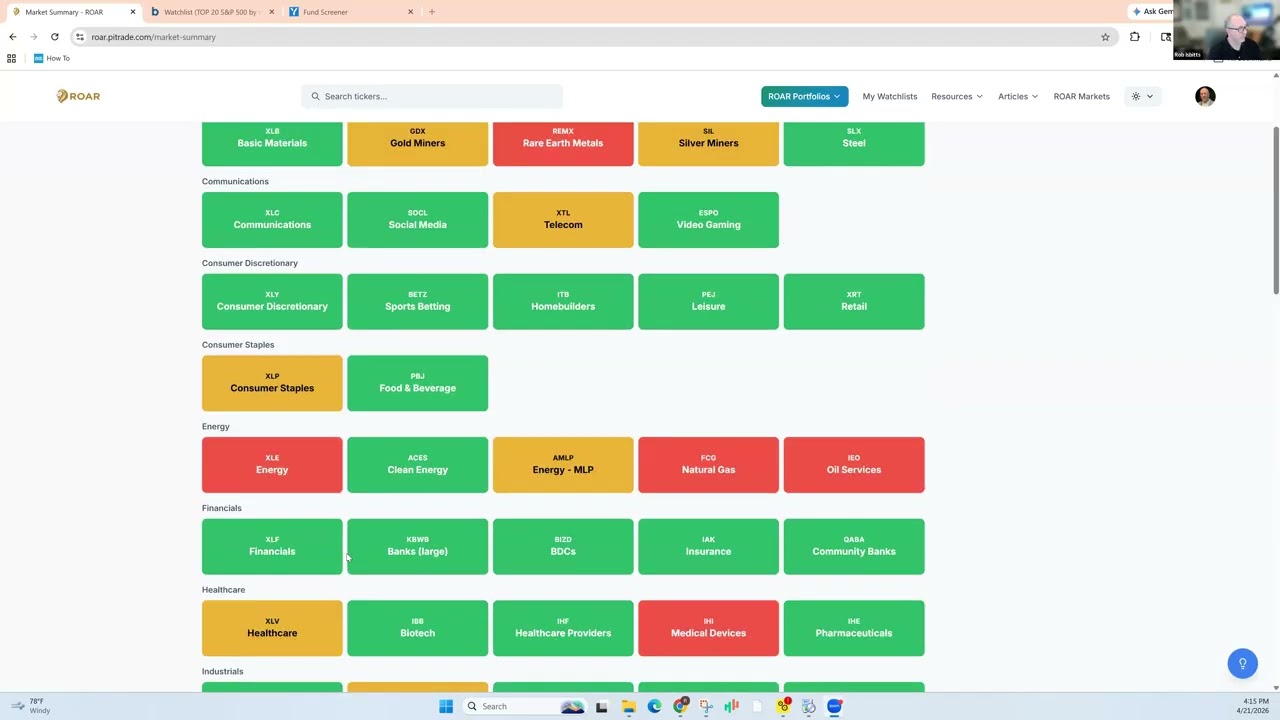Image resolution: width=1280 pixels, height=720 pixels.
Task: Click the ROAR logo in header
Action: pyautogui.click(x=78, y=96)
